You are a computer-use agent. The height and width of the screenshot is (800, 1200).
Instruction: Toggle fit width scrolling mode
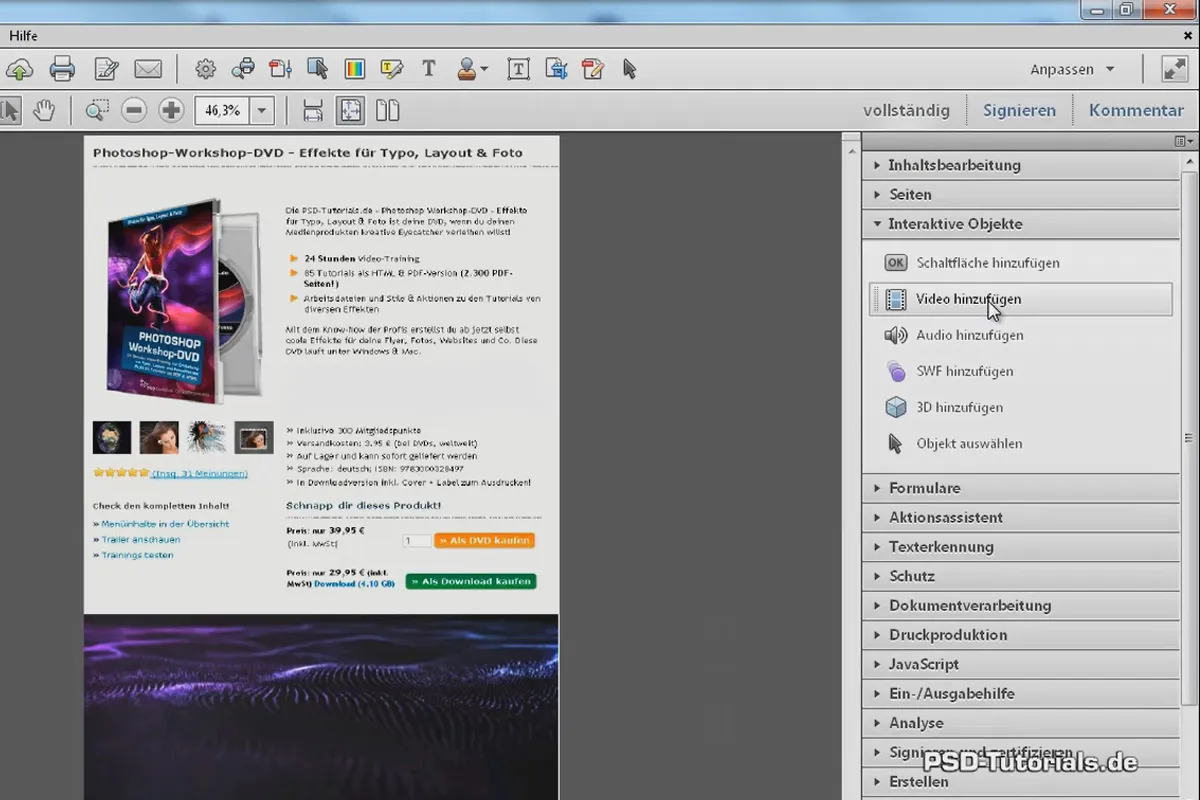[313, 110]
